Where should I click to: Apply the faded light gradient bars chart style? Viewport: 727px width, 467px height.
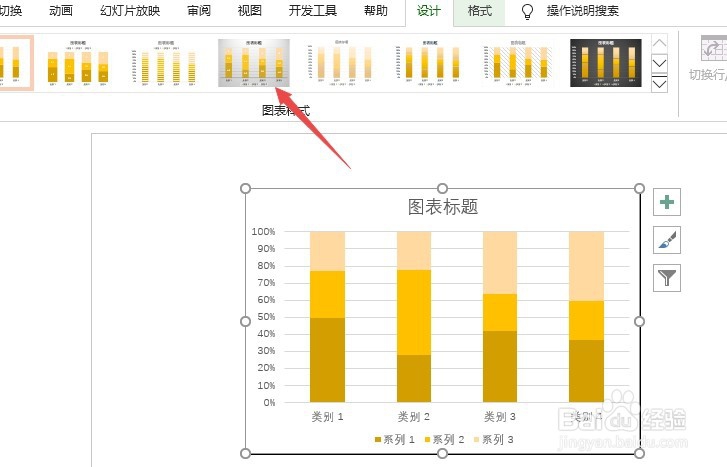click(x=342, y=63)
